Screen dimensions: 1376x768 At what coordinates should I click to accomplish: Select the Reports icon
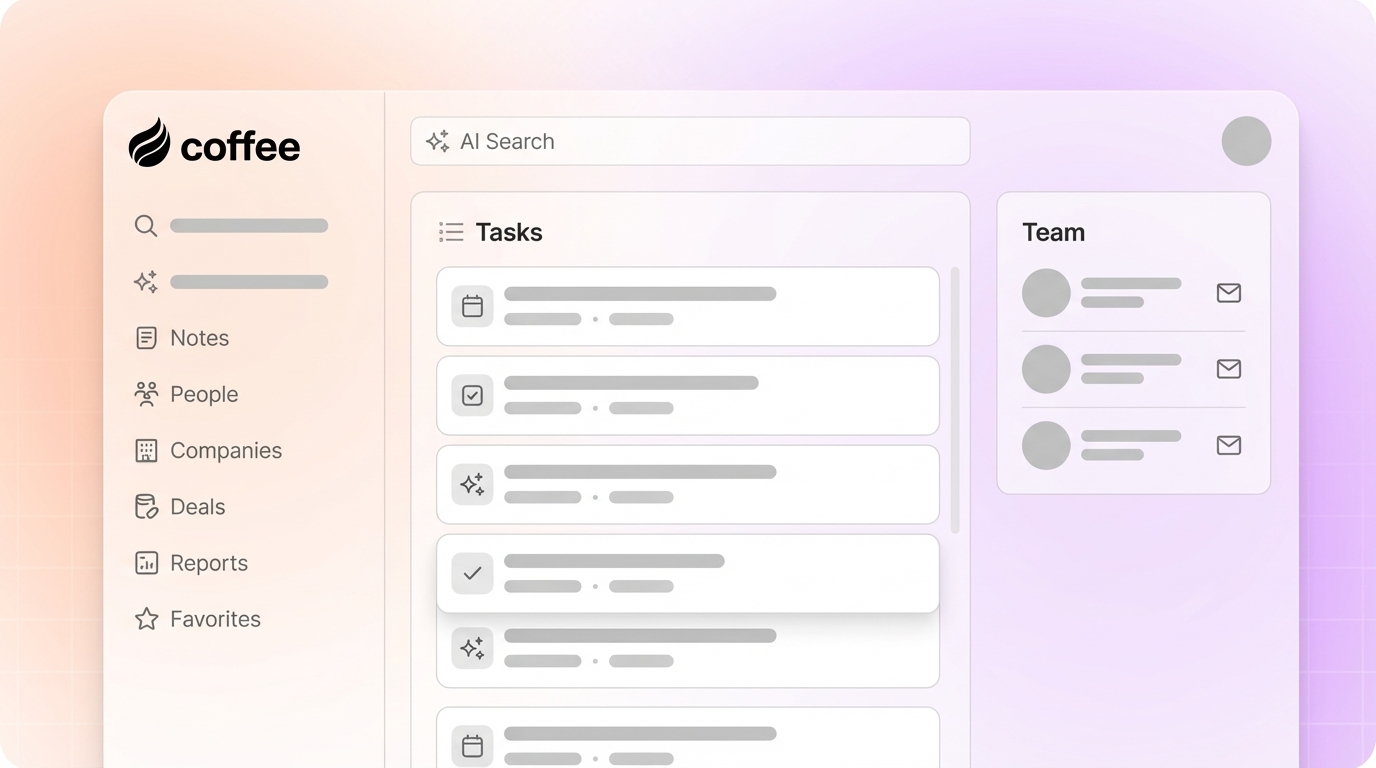(x=145, y=562)
